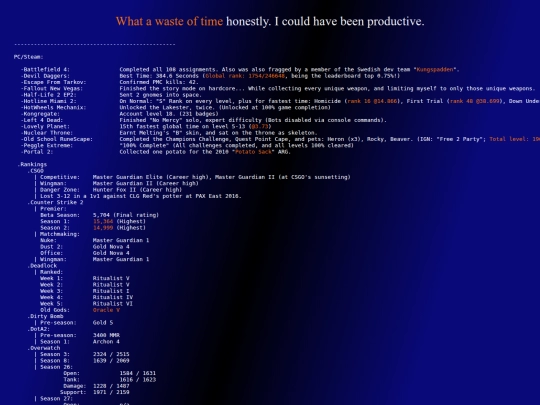Open the Lovely Planet time link
The image size is (540, 405).
[260, 126]
